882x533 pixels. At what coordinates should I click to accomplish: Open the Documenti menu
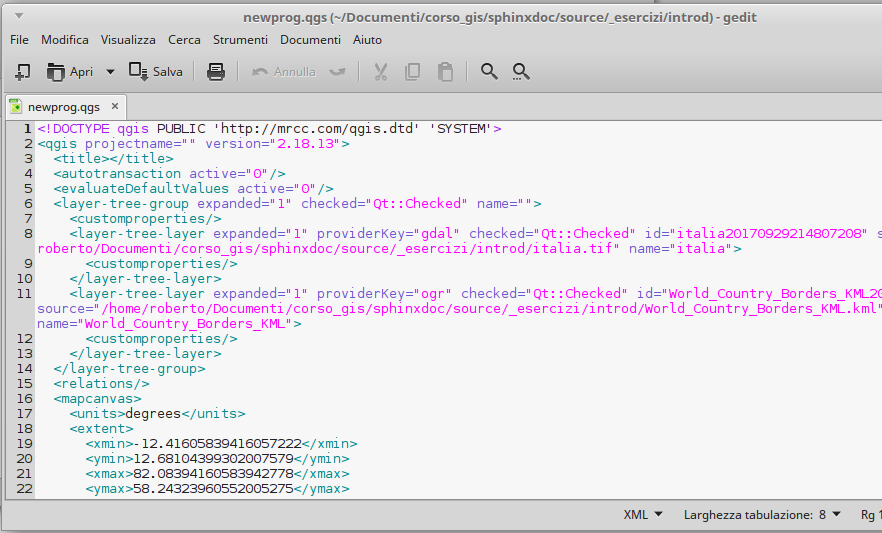click(310, 40)
